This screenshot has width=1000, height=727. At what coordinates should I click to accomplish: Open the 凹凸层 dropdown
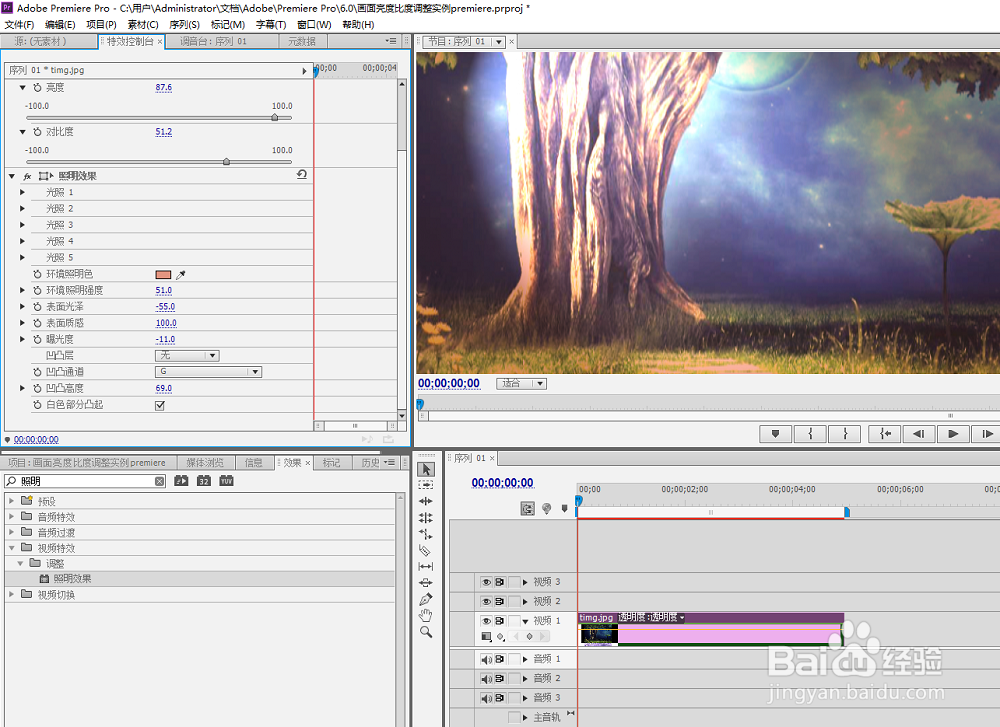(x=188, y=355)
